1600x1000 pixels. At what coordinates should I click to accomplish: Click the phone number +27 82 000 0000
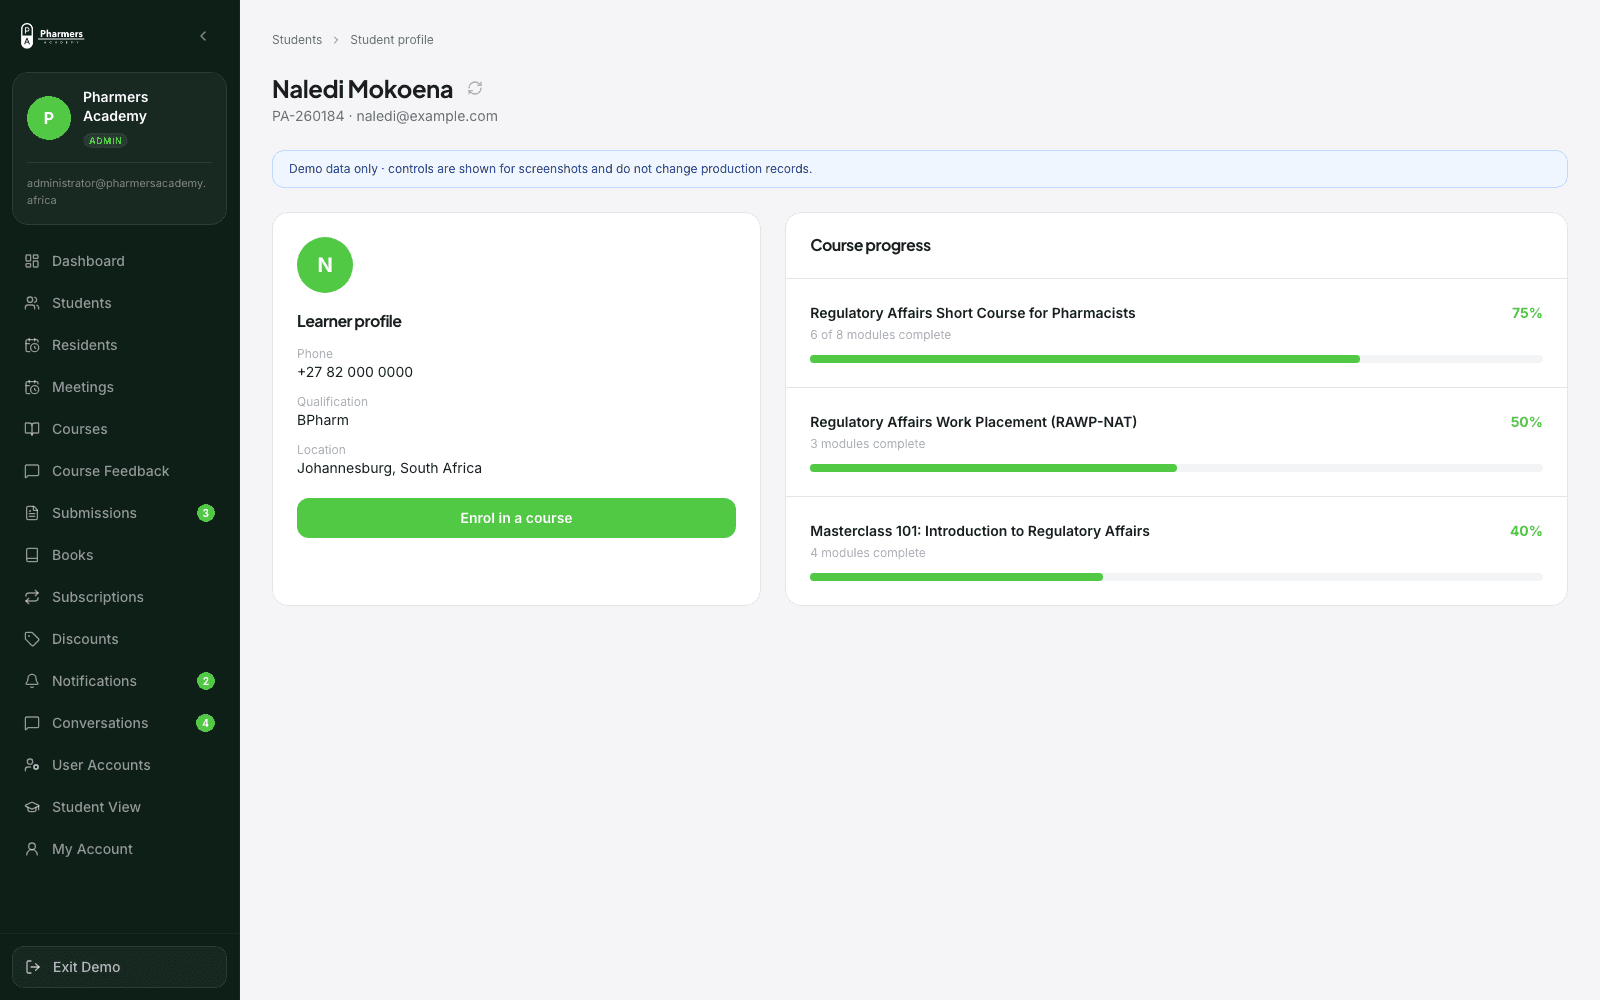(355, 372)
